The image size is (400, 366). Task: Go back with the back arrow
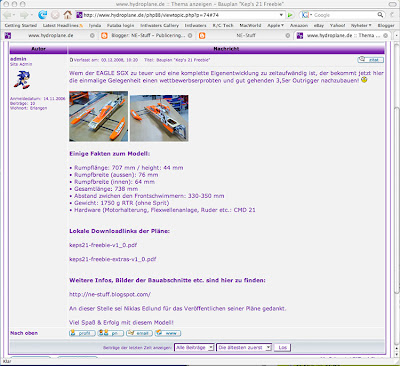pyautogui.click(x=7, y=15)
